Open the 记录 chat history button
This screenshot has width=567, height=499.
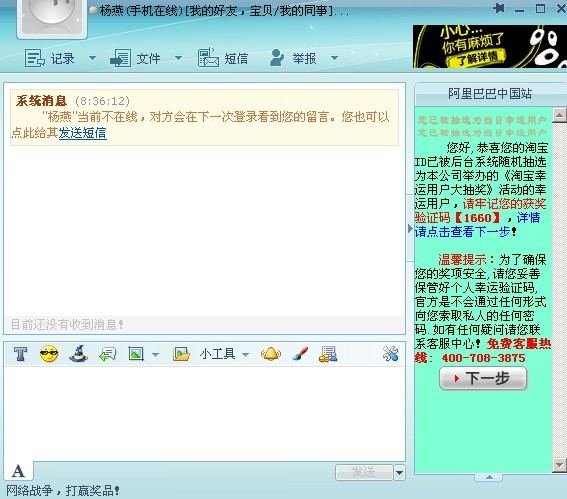click(x=50, y=58)
